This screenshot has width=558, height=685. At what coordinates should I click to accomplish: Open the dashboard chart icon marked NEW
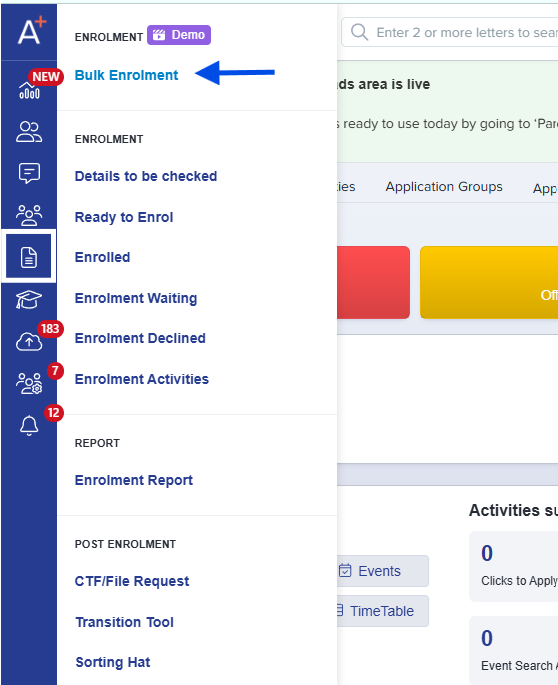(29, 90)
